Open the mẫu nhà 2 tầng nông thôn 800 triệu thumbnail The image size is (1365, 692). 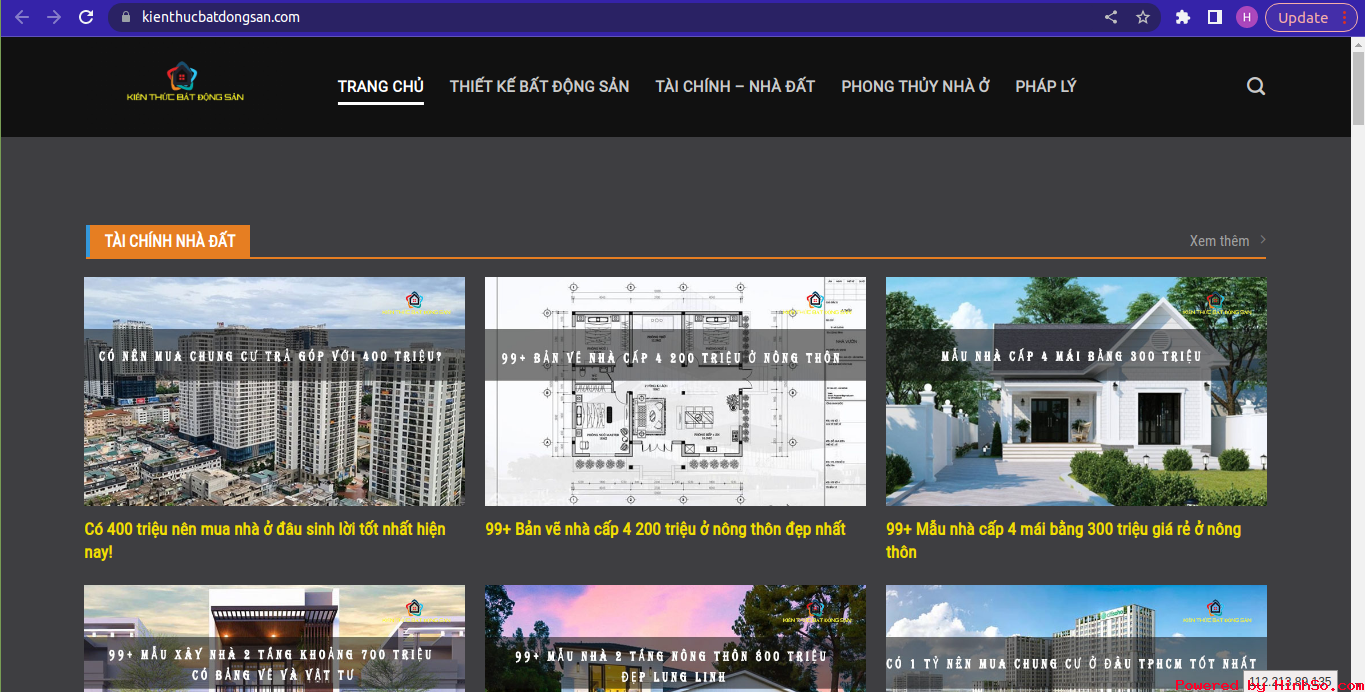tap(675, 638)
